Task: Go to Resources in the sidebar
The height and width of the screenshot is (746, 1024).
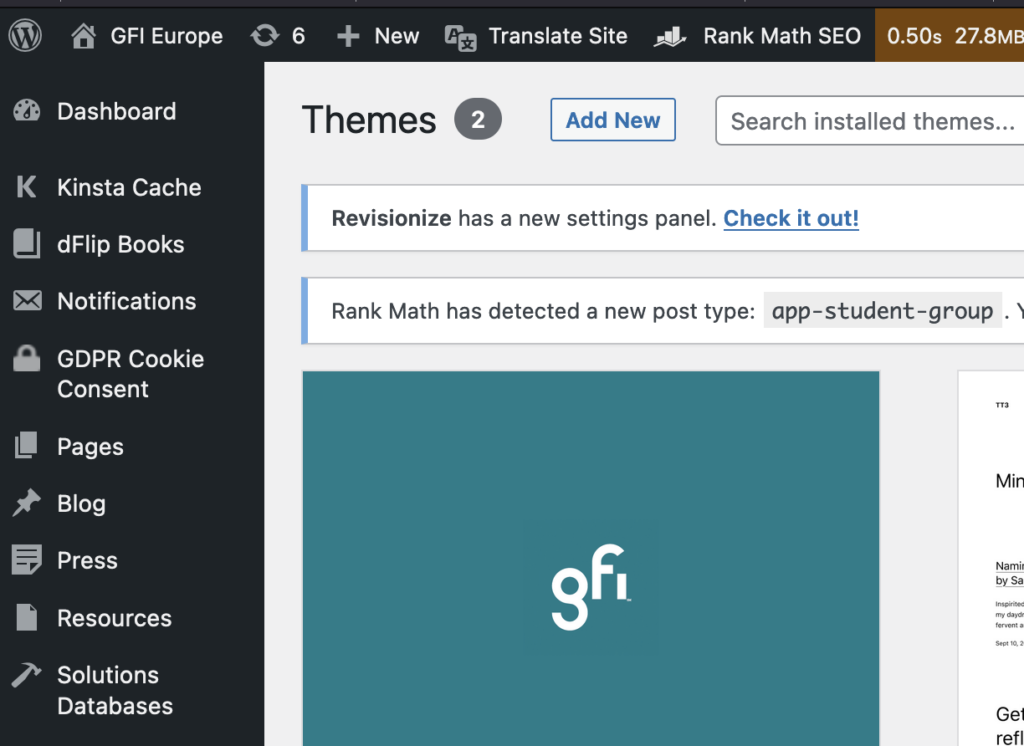Action: coord(114,618)
